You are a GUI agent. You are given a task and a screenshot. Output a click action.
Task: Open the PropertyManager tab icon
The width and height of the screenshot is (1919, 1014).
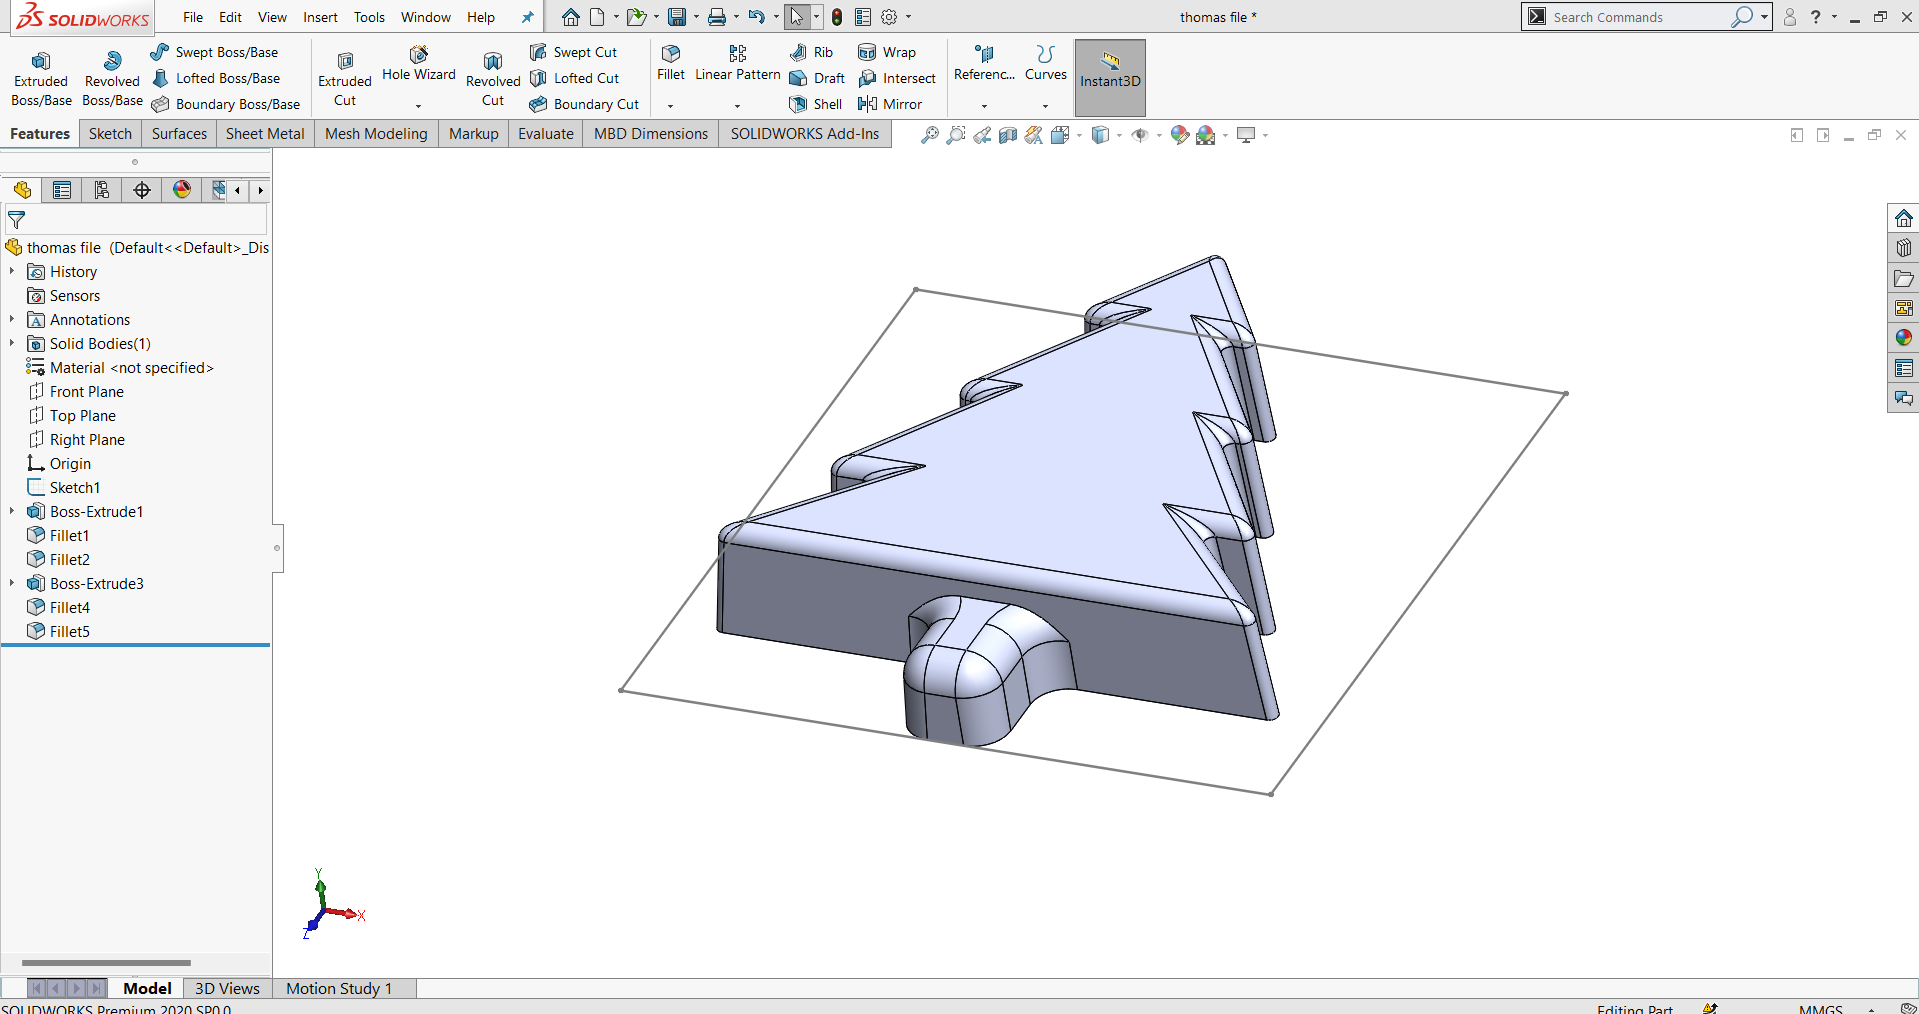click(x=62, y=190)
